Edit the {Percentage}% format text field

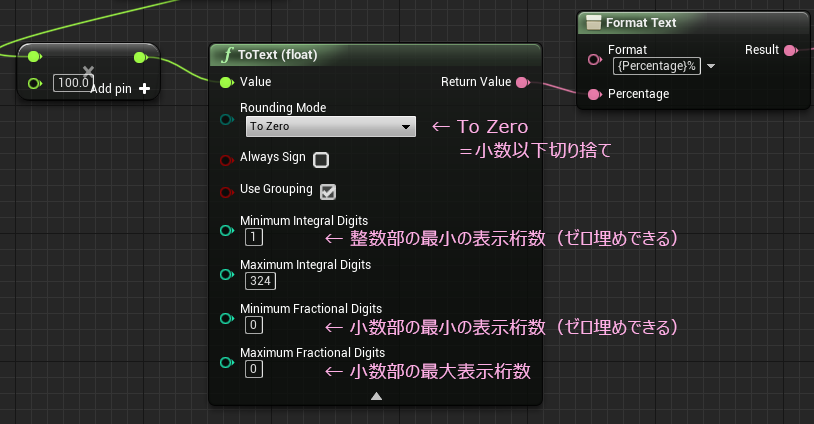[x=657, y=66]
